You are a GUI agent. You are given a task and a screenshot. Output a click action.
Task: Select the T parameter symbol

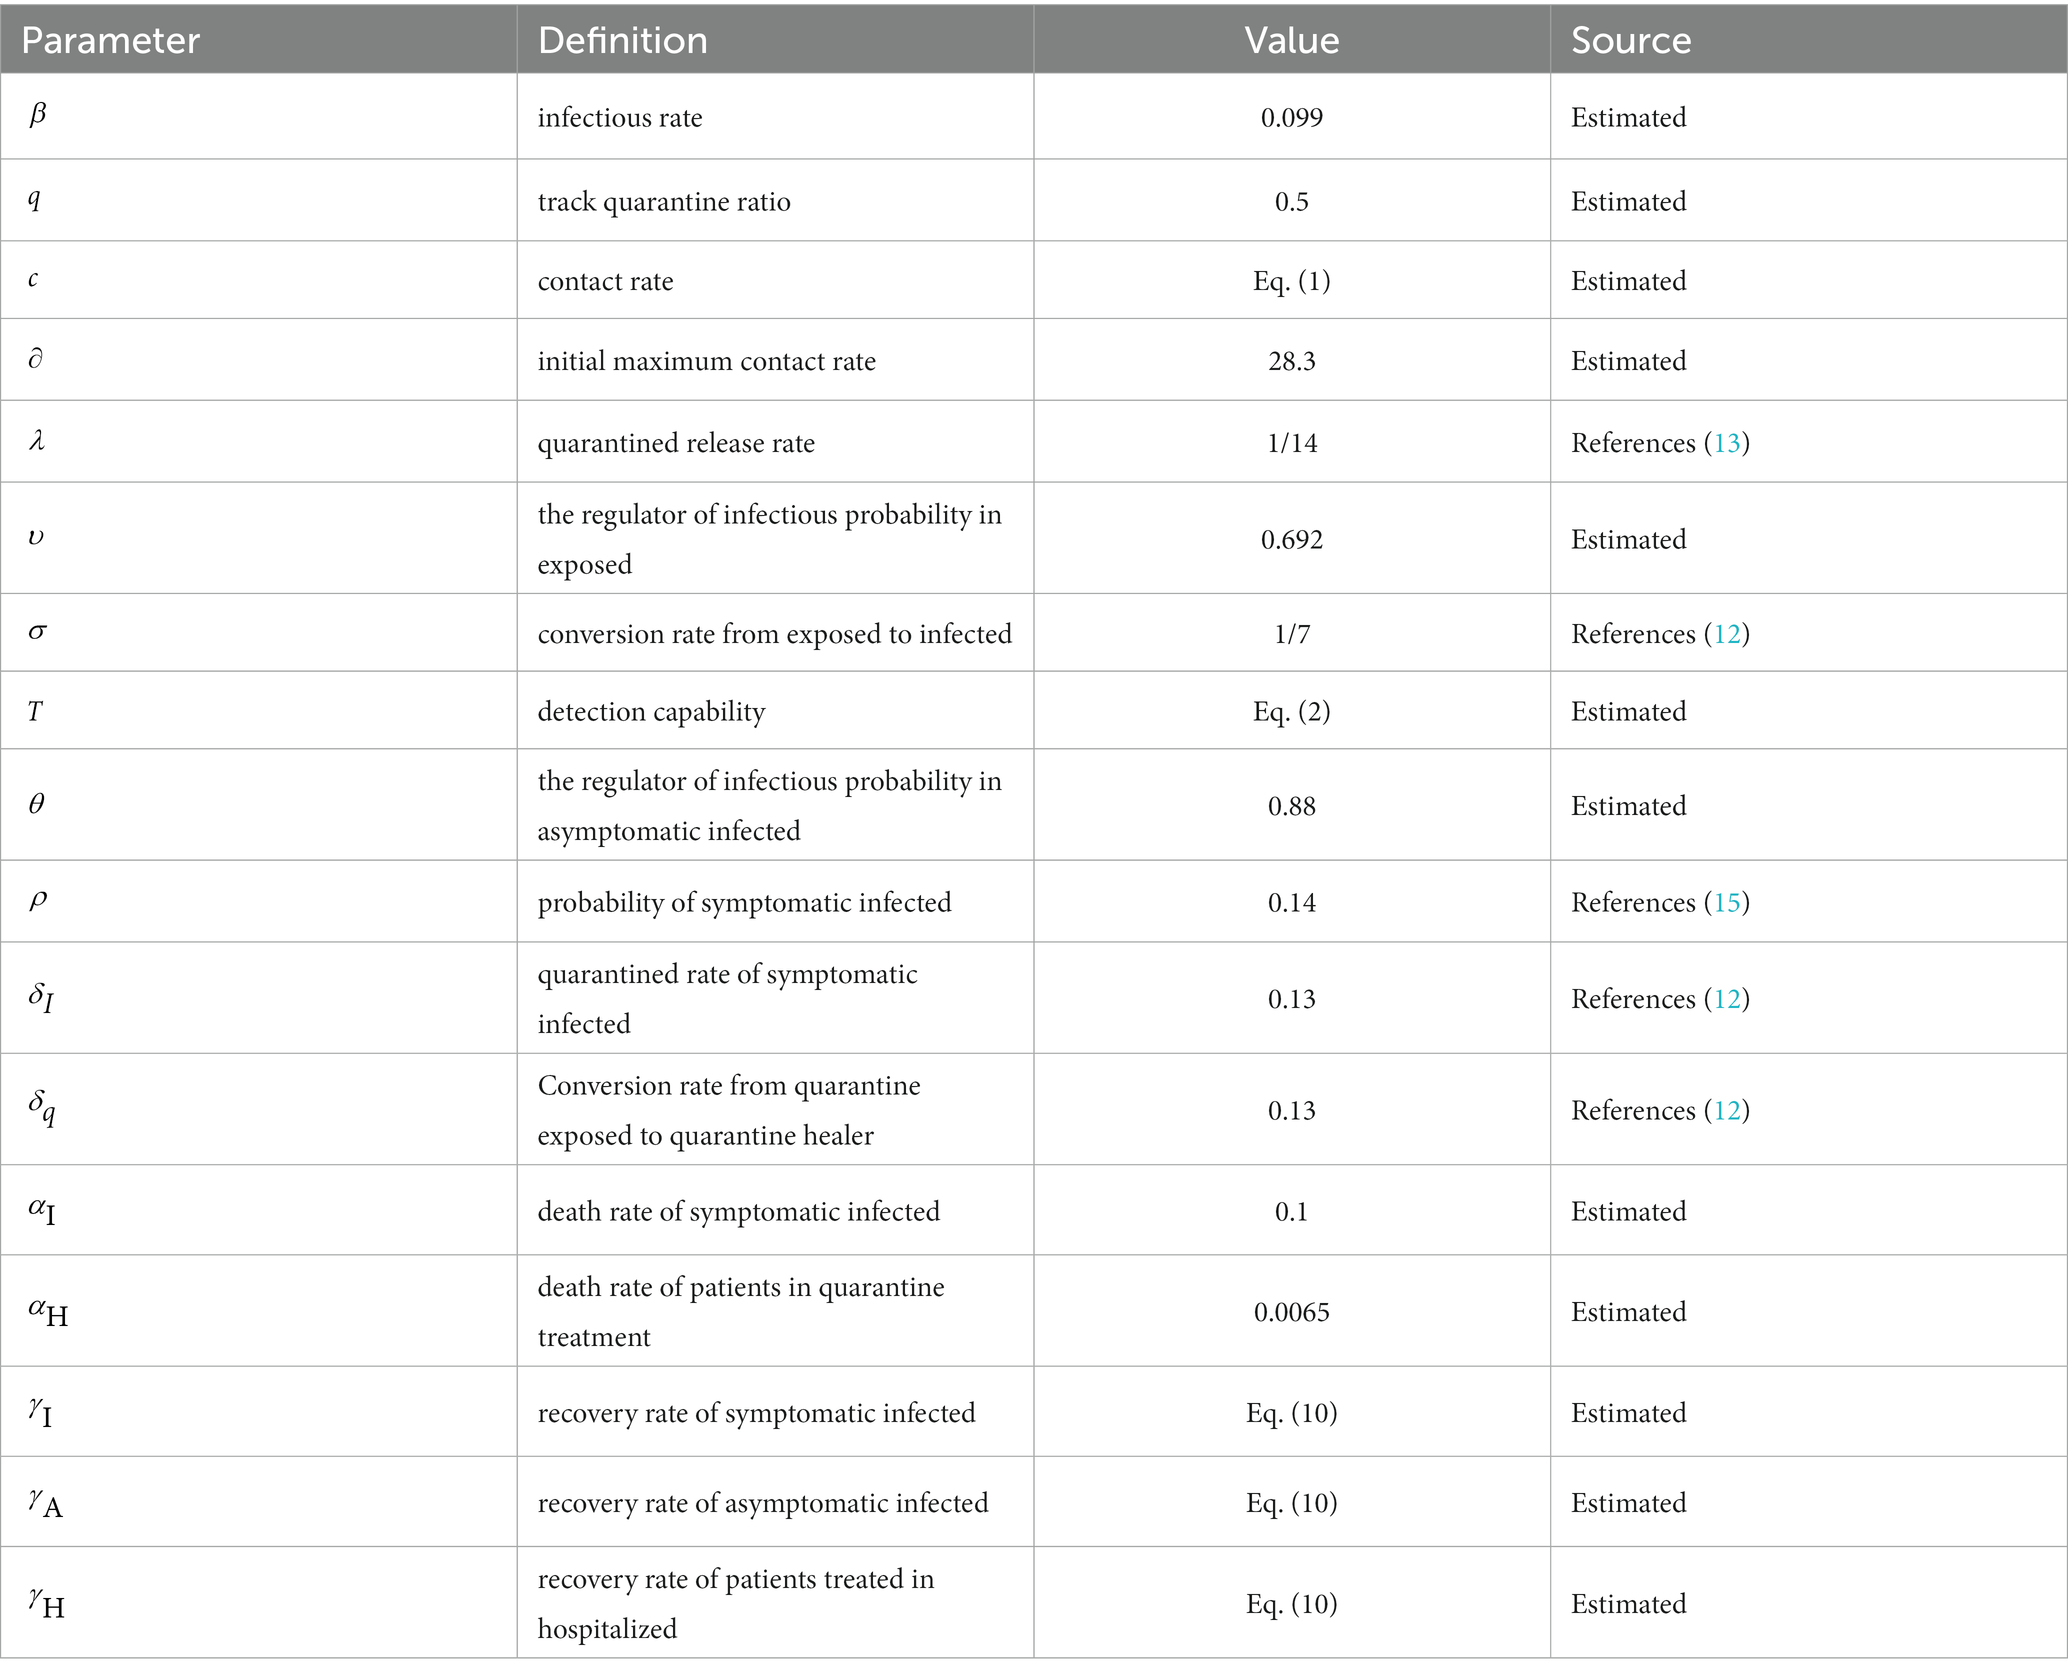[35, 711]
